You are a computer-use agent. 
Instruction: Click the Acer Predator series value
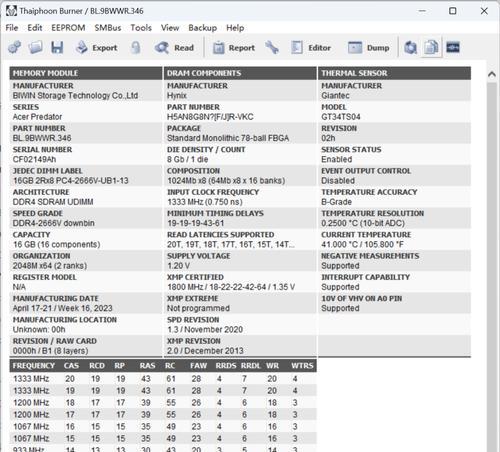(x=37, y=117)
